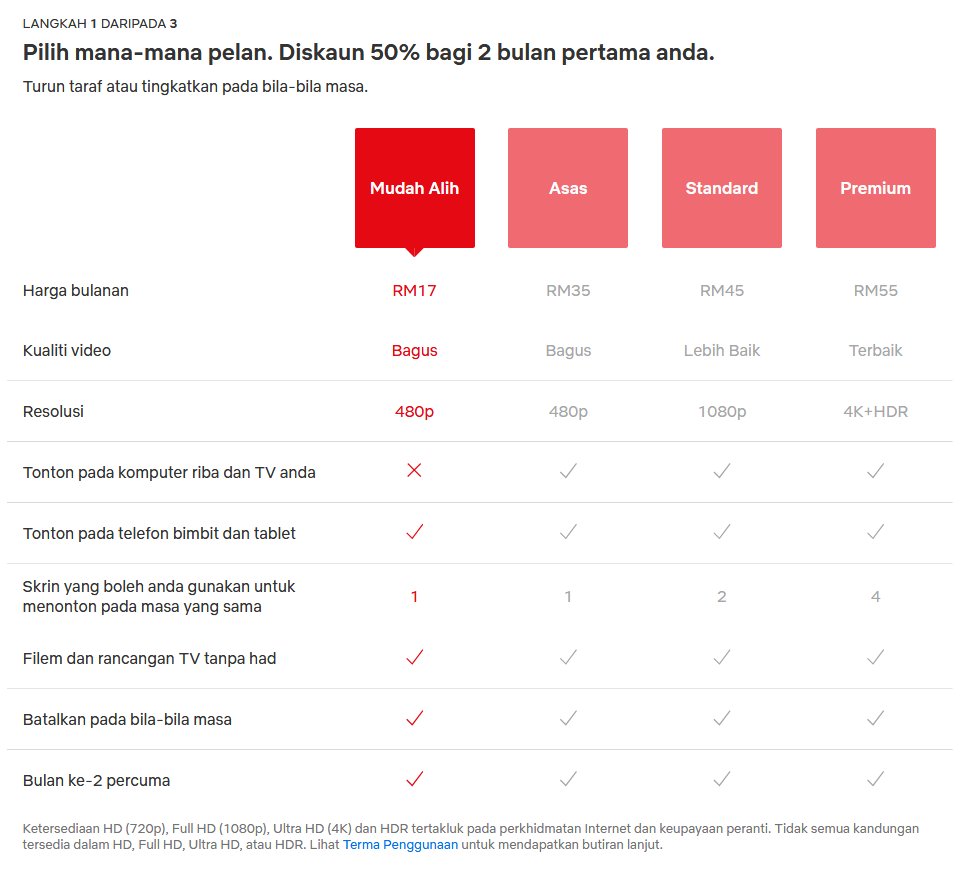Click Standard checkmark for unlimited films row
This screenshot has width=968, height=871.
coord(721,657)
